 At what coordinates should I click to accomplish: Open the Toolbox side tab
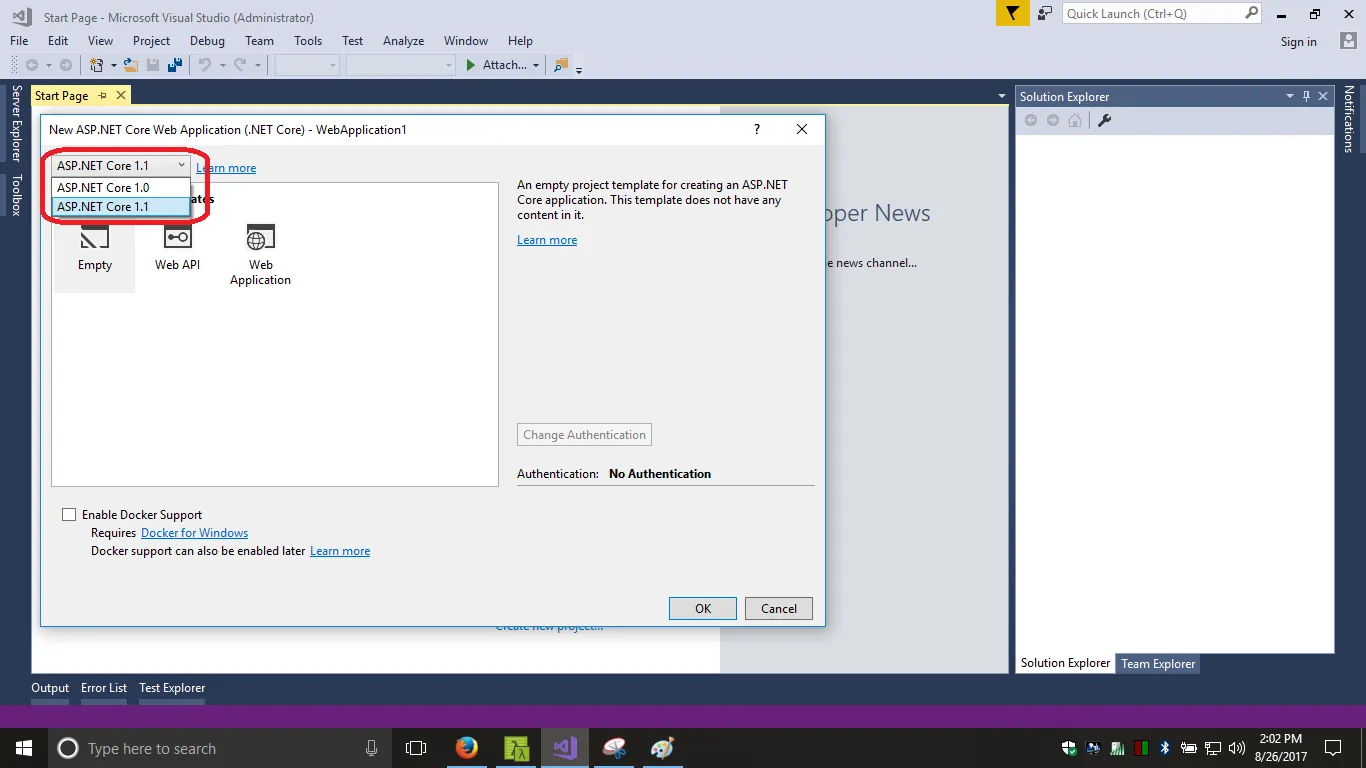[16, 195]
